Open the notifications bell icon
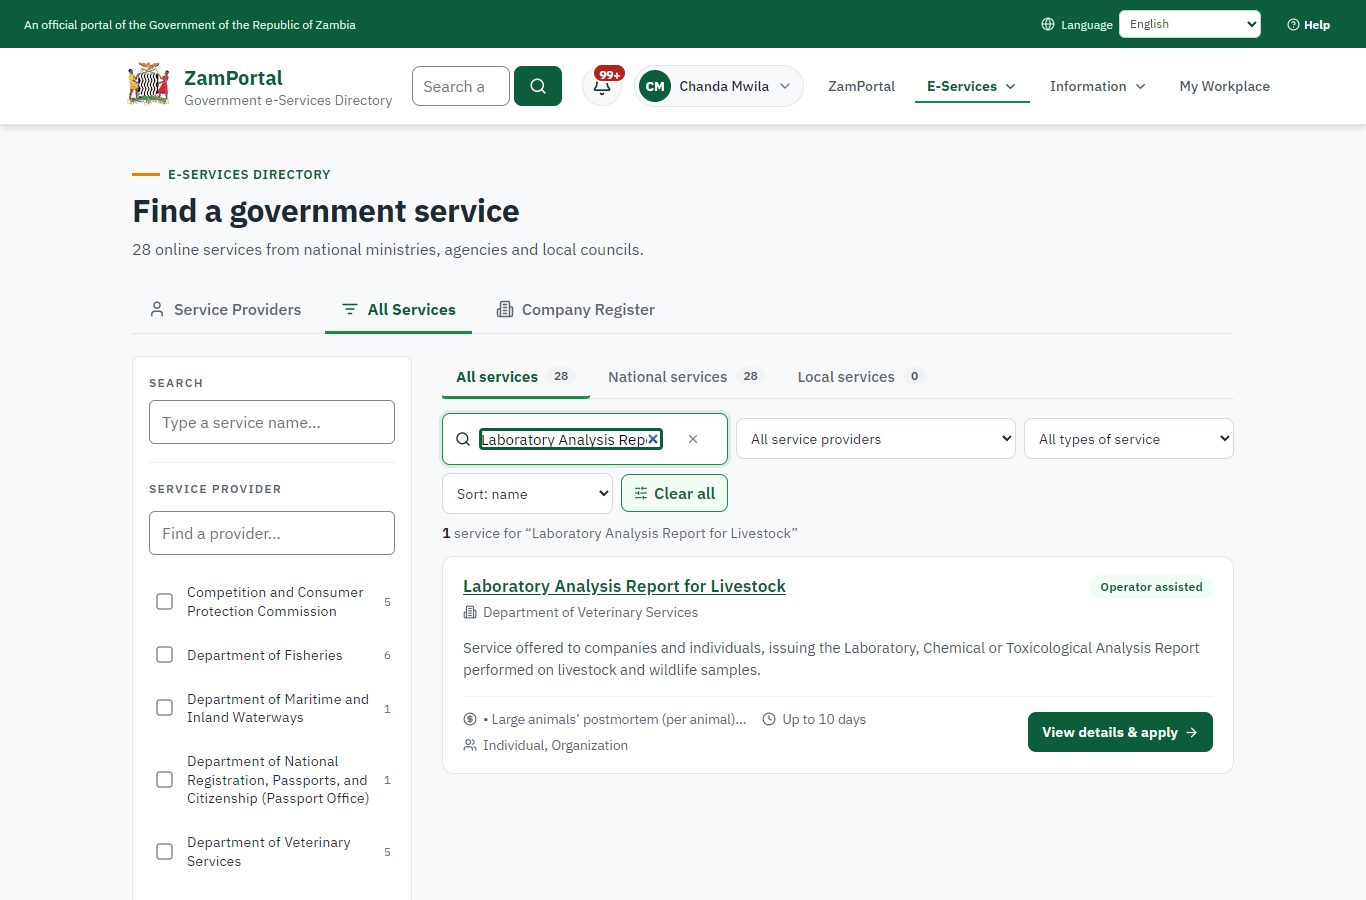1366x900 pixels. [x=602, y=86]
